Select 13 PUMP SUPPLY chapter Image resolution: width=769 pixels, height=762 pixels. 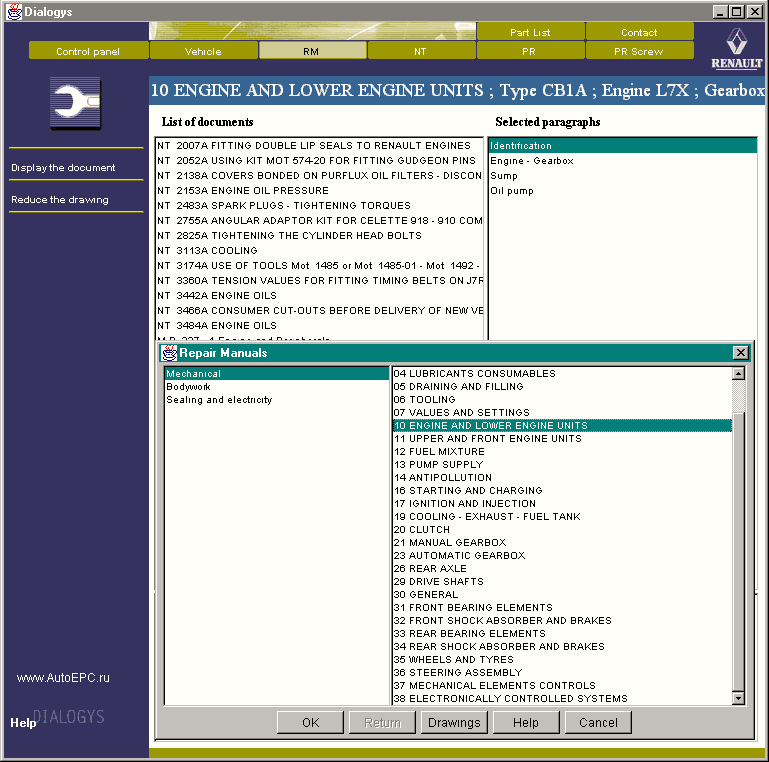563,464
